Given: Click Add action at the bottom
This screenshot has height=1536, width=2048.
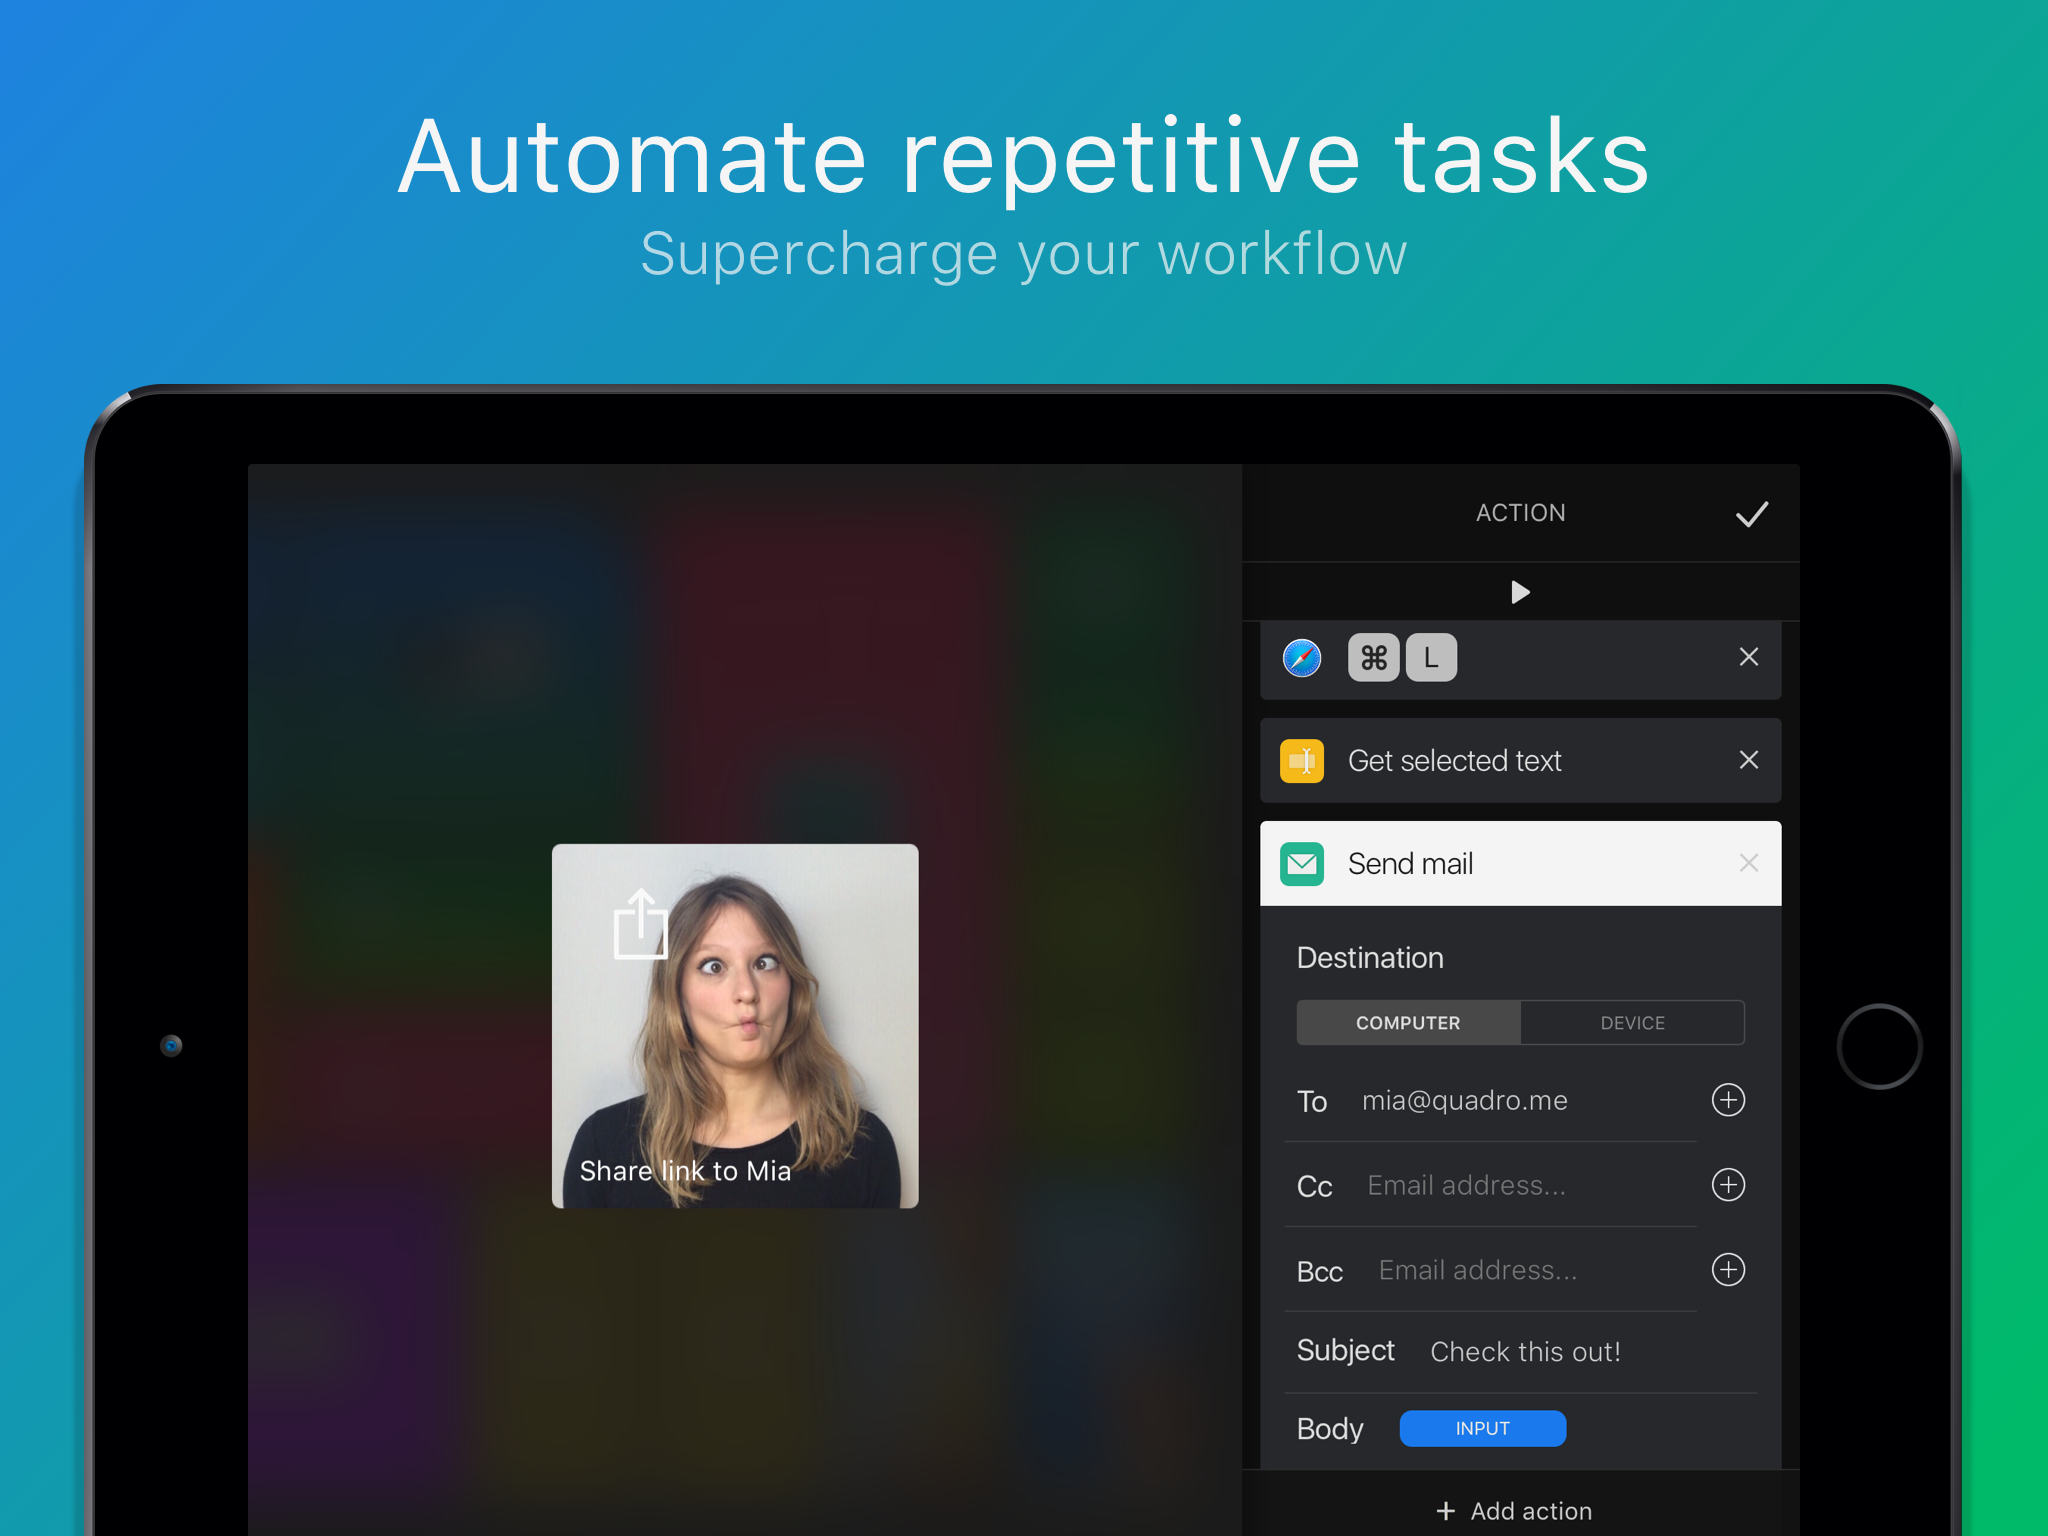Looking at the screenshot, I should pos(1514,1511).
